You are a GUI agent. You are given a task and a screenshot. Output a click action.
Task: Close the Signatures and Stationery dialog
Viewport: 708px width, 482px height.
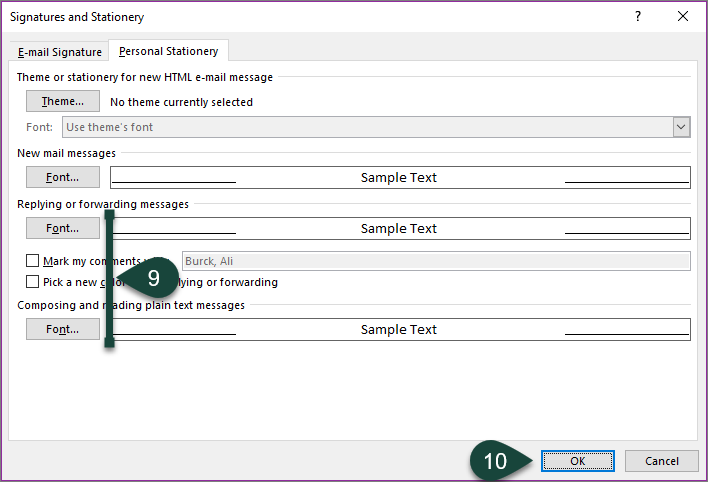tap(683, 17)
